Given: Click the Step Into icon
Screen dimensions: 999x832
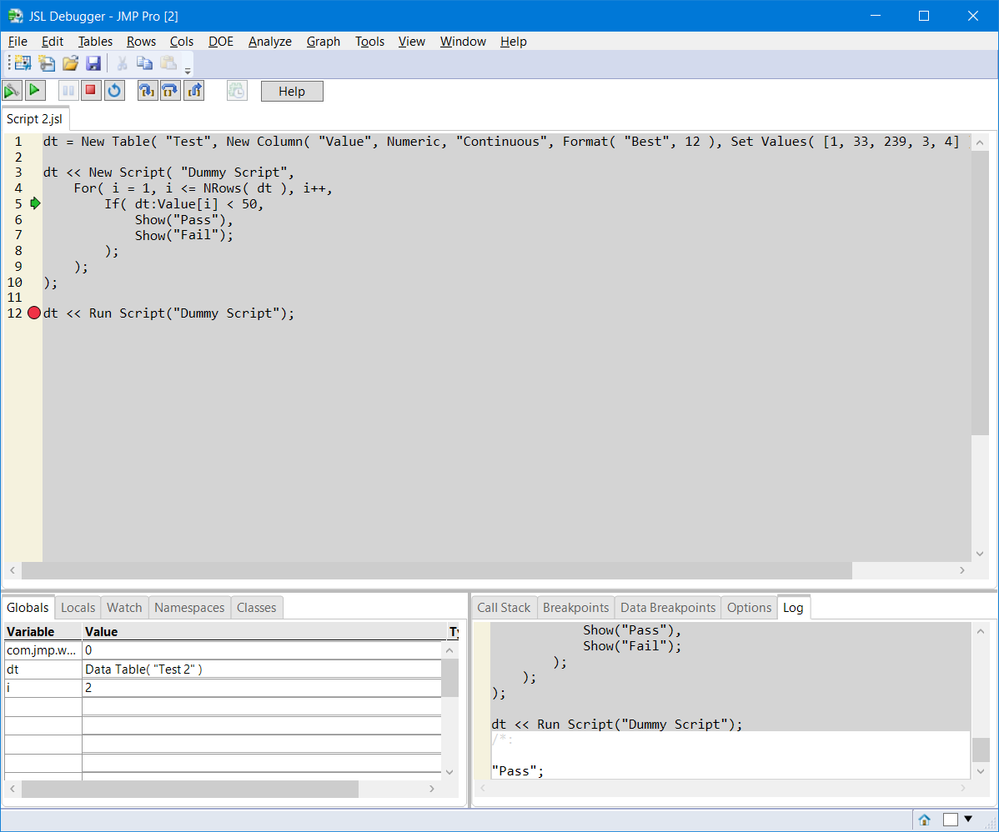Looking at the screenshot, I should (x=147, y=90).
